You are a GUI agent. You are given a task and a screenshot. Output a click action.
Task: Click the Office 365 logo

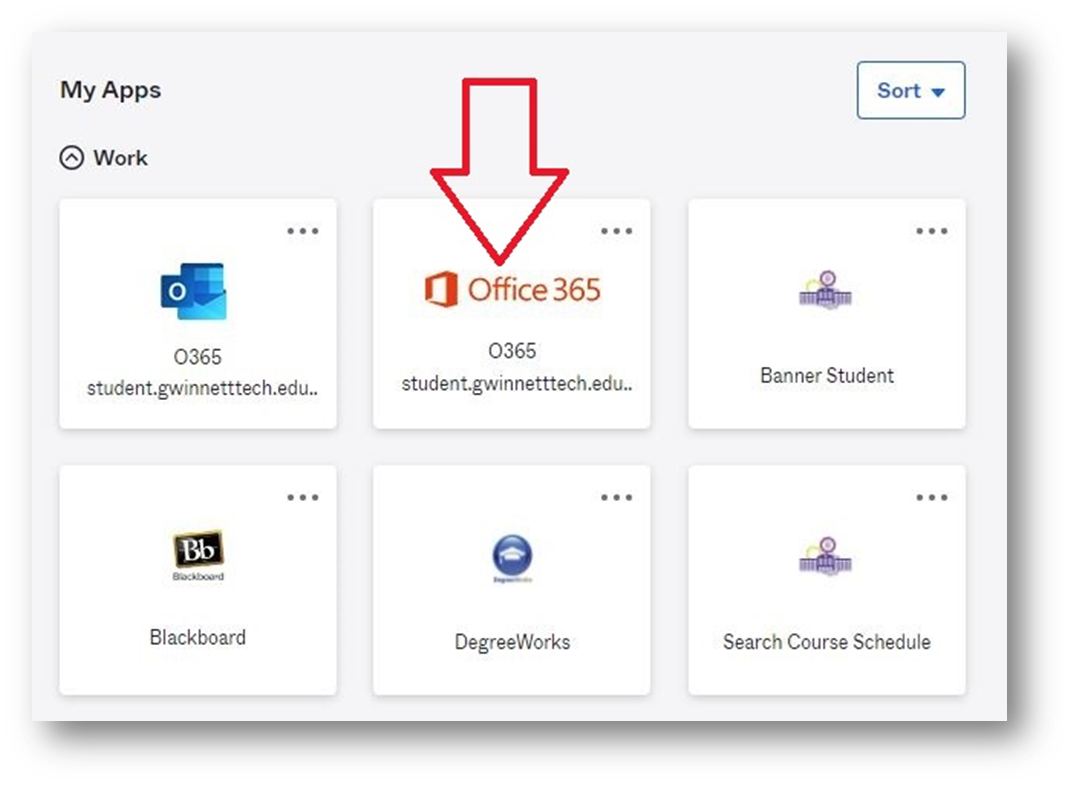512,290
